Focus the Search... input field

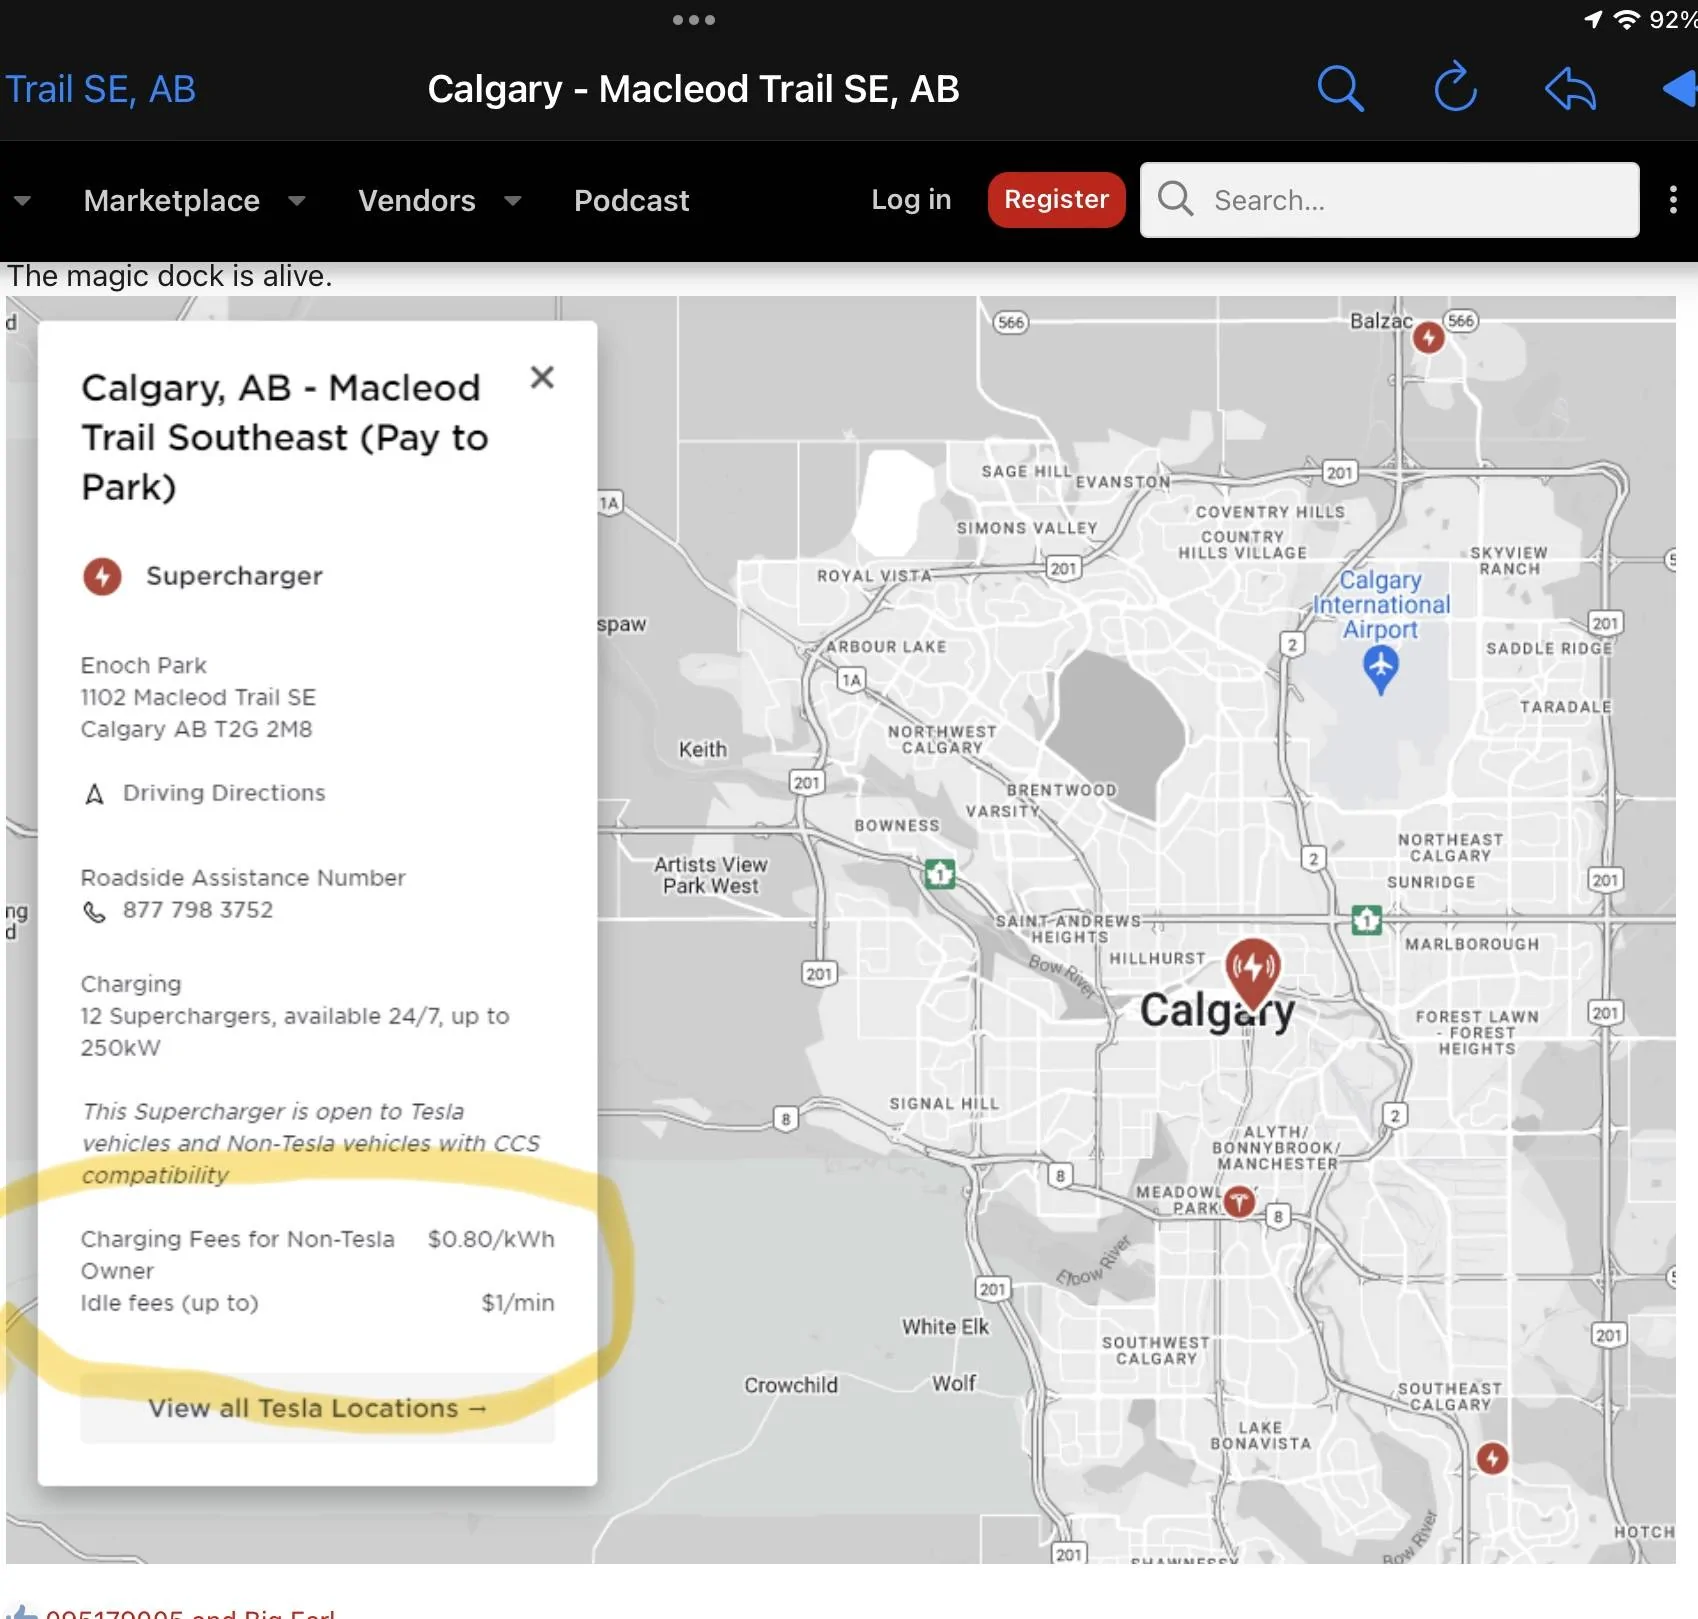click(1389, 200)
